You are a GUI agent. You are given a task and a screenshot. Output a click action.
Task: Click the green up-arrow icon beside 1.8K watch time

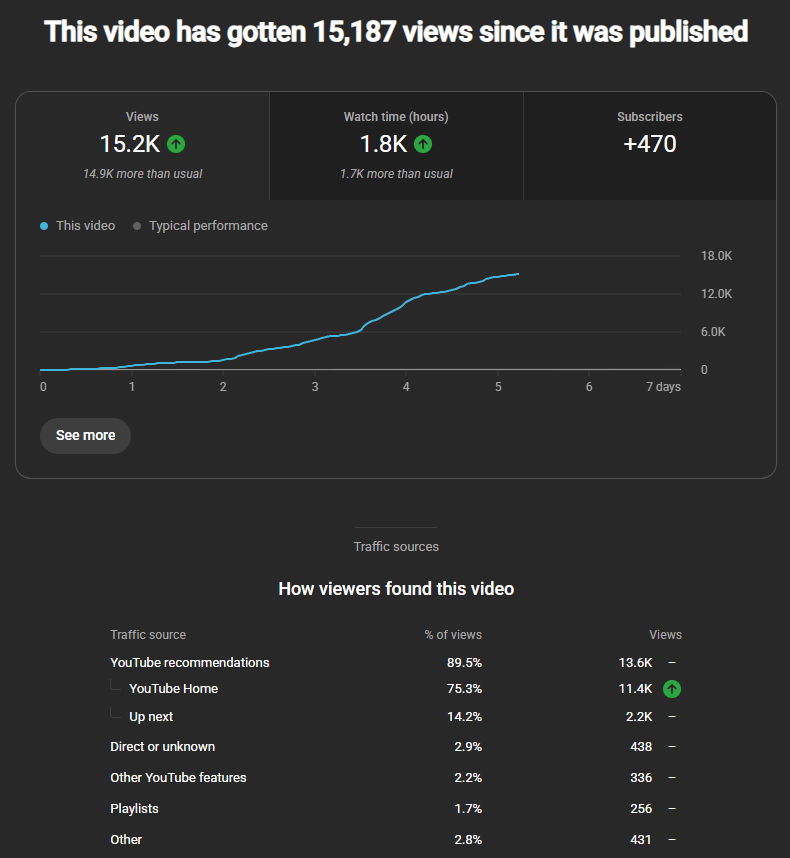point(423,144)
